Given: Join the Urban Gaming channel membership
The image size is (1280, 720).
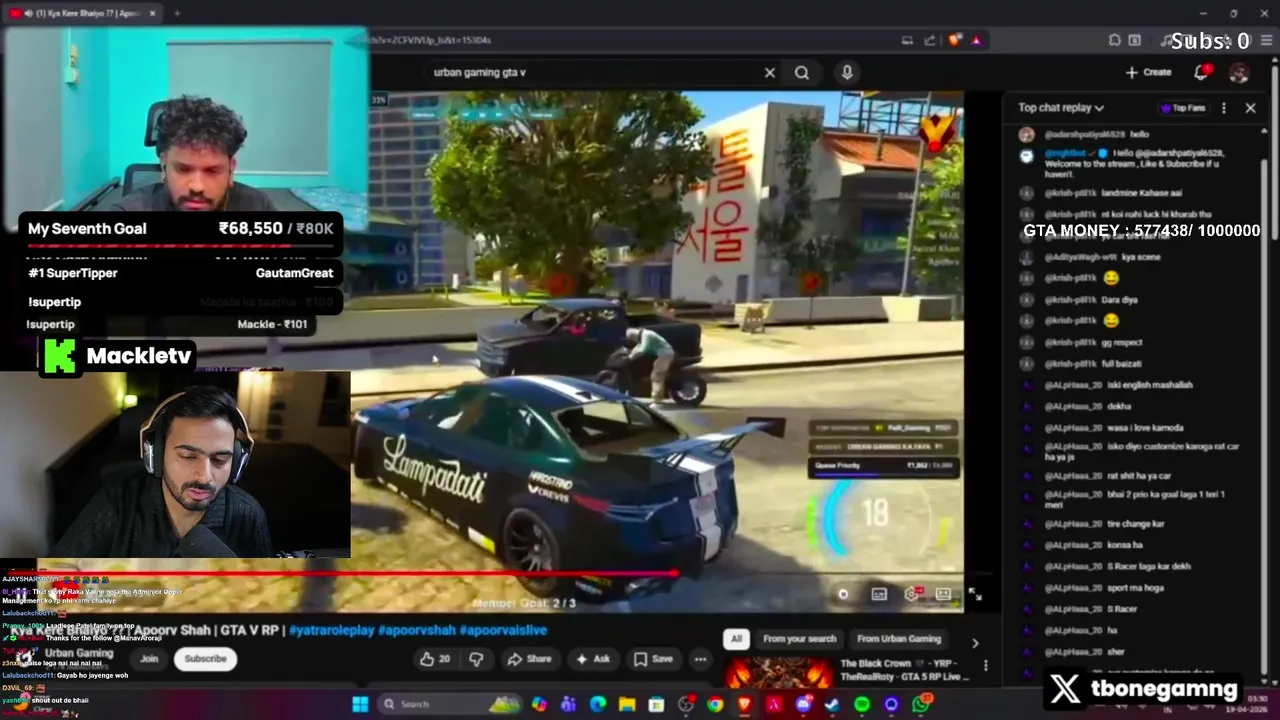Looking at the screenshot, I should coord(149,659).
